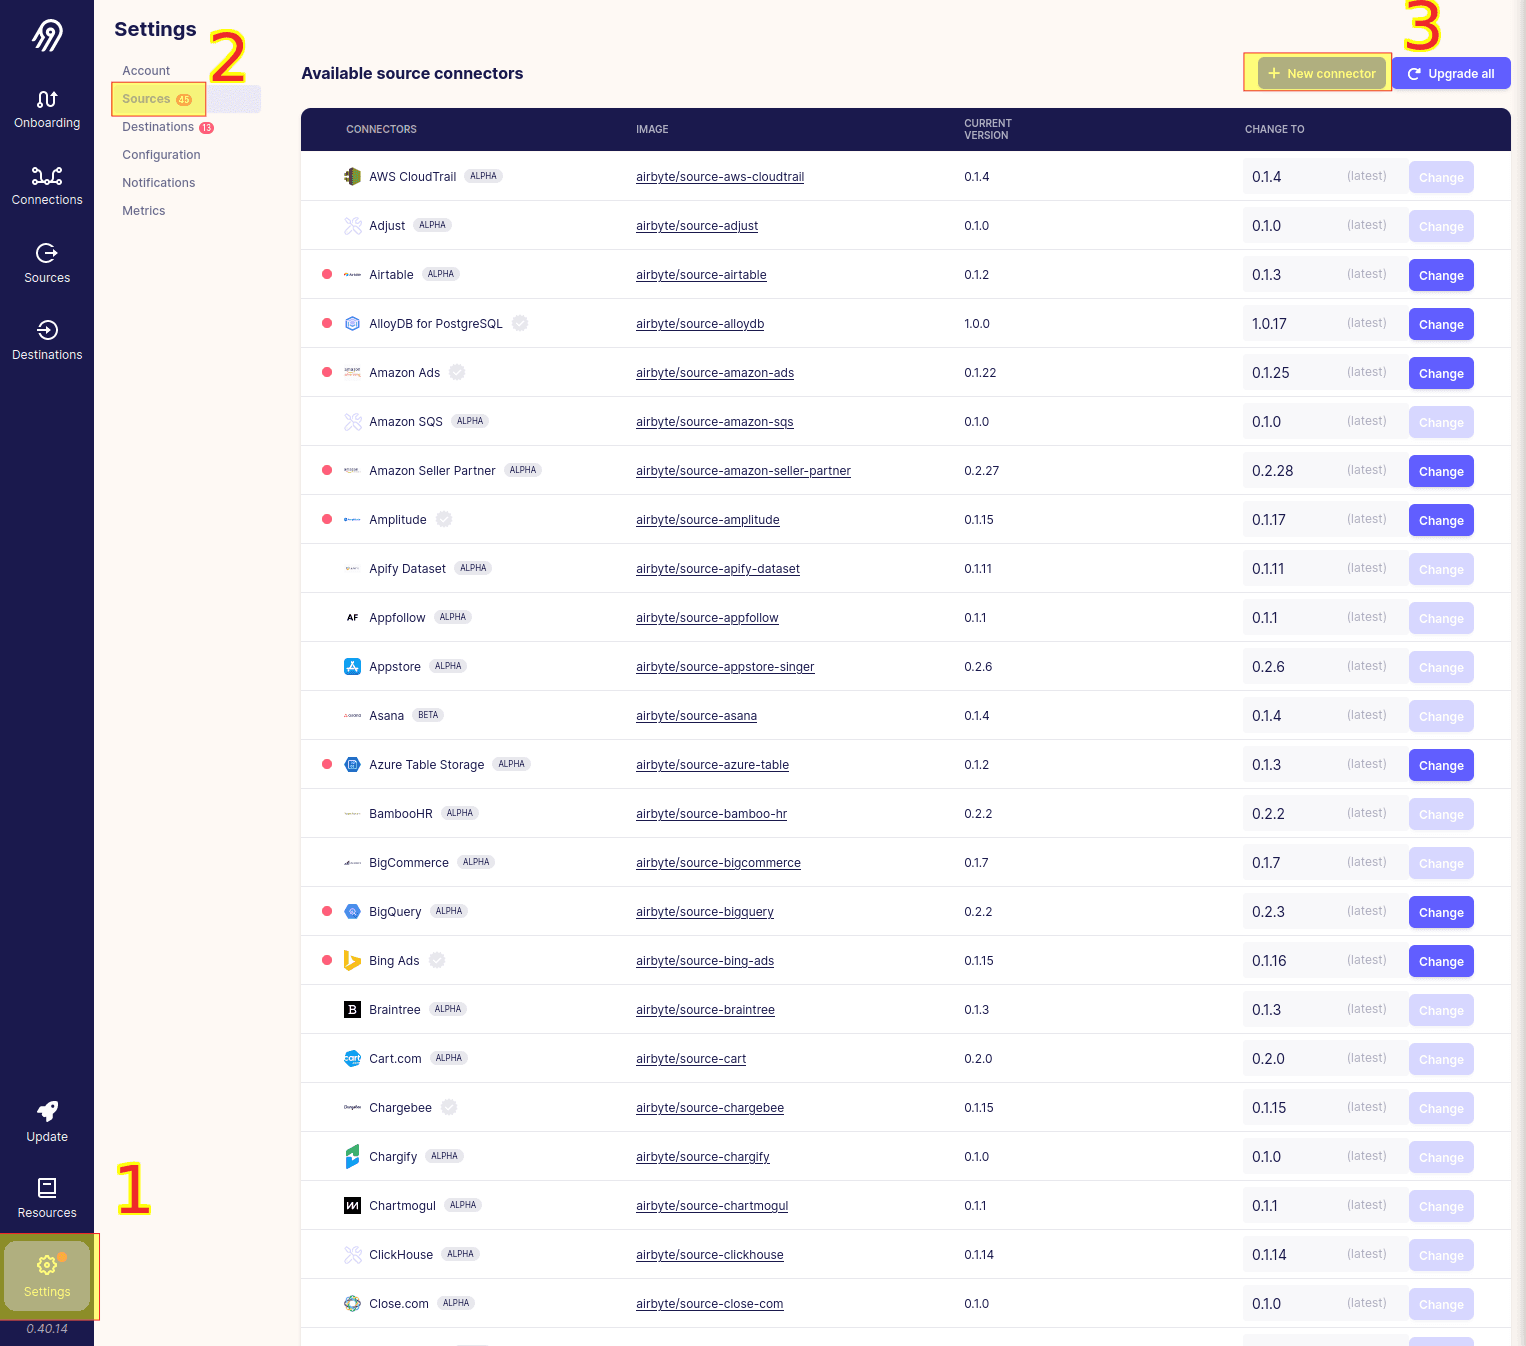Image resolution: width=1526 pixels, height=1346 pixels.
Task: Open the airbyte/source-aws-cloudtrail image link
Action: [720, 177]
